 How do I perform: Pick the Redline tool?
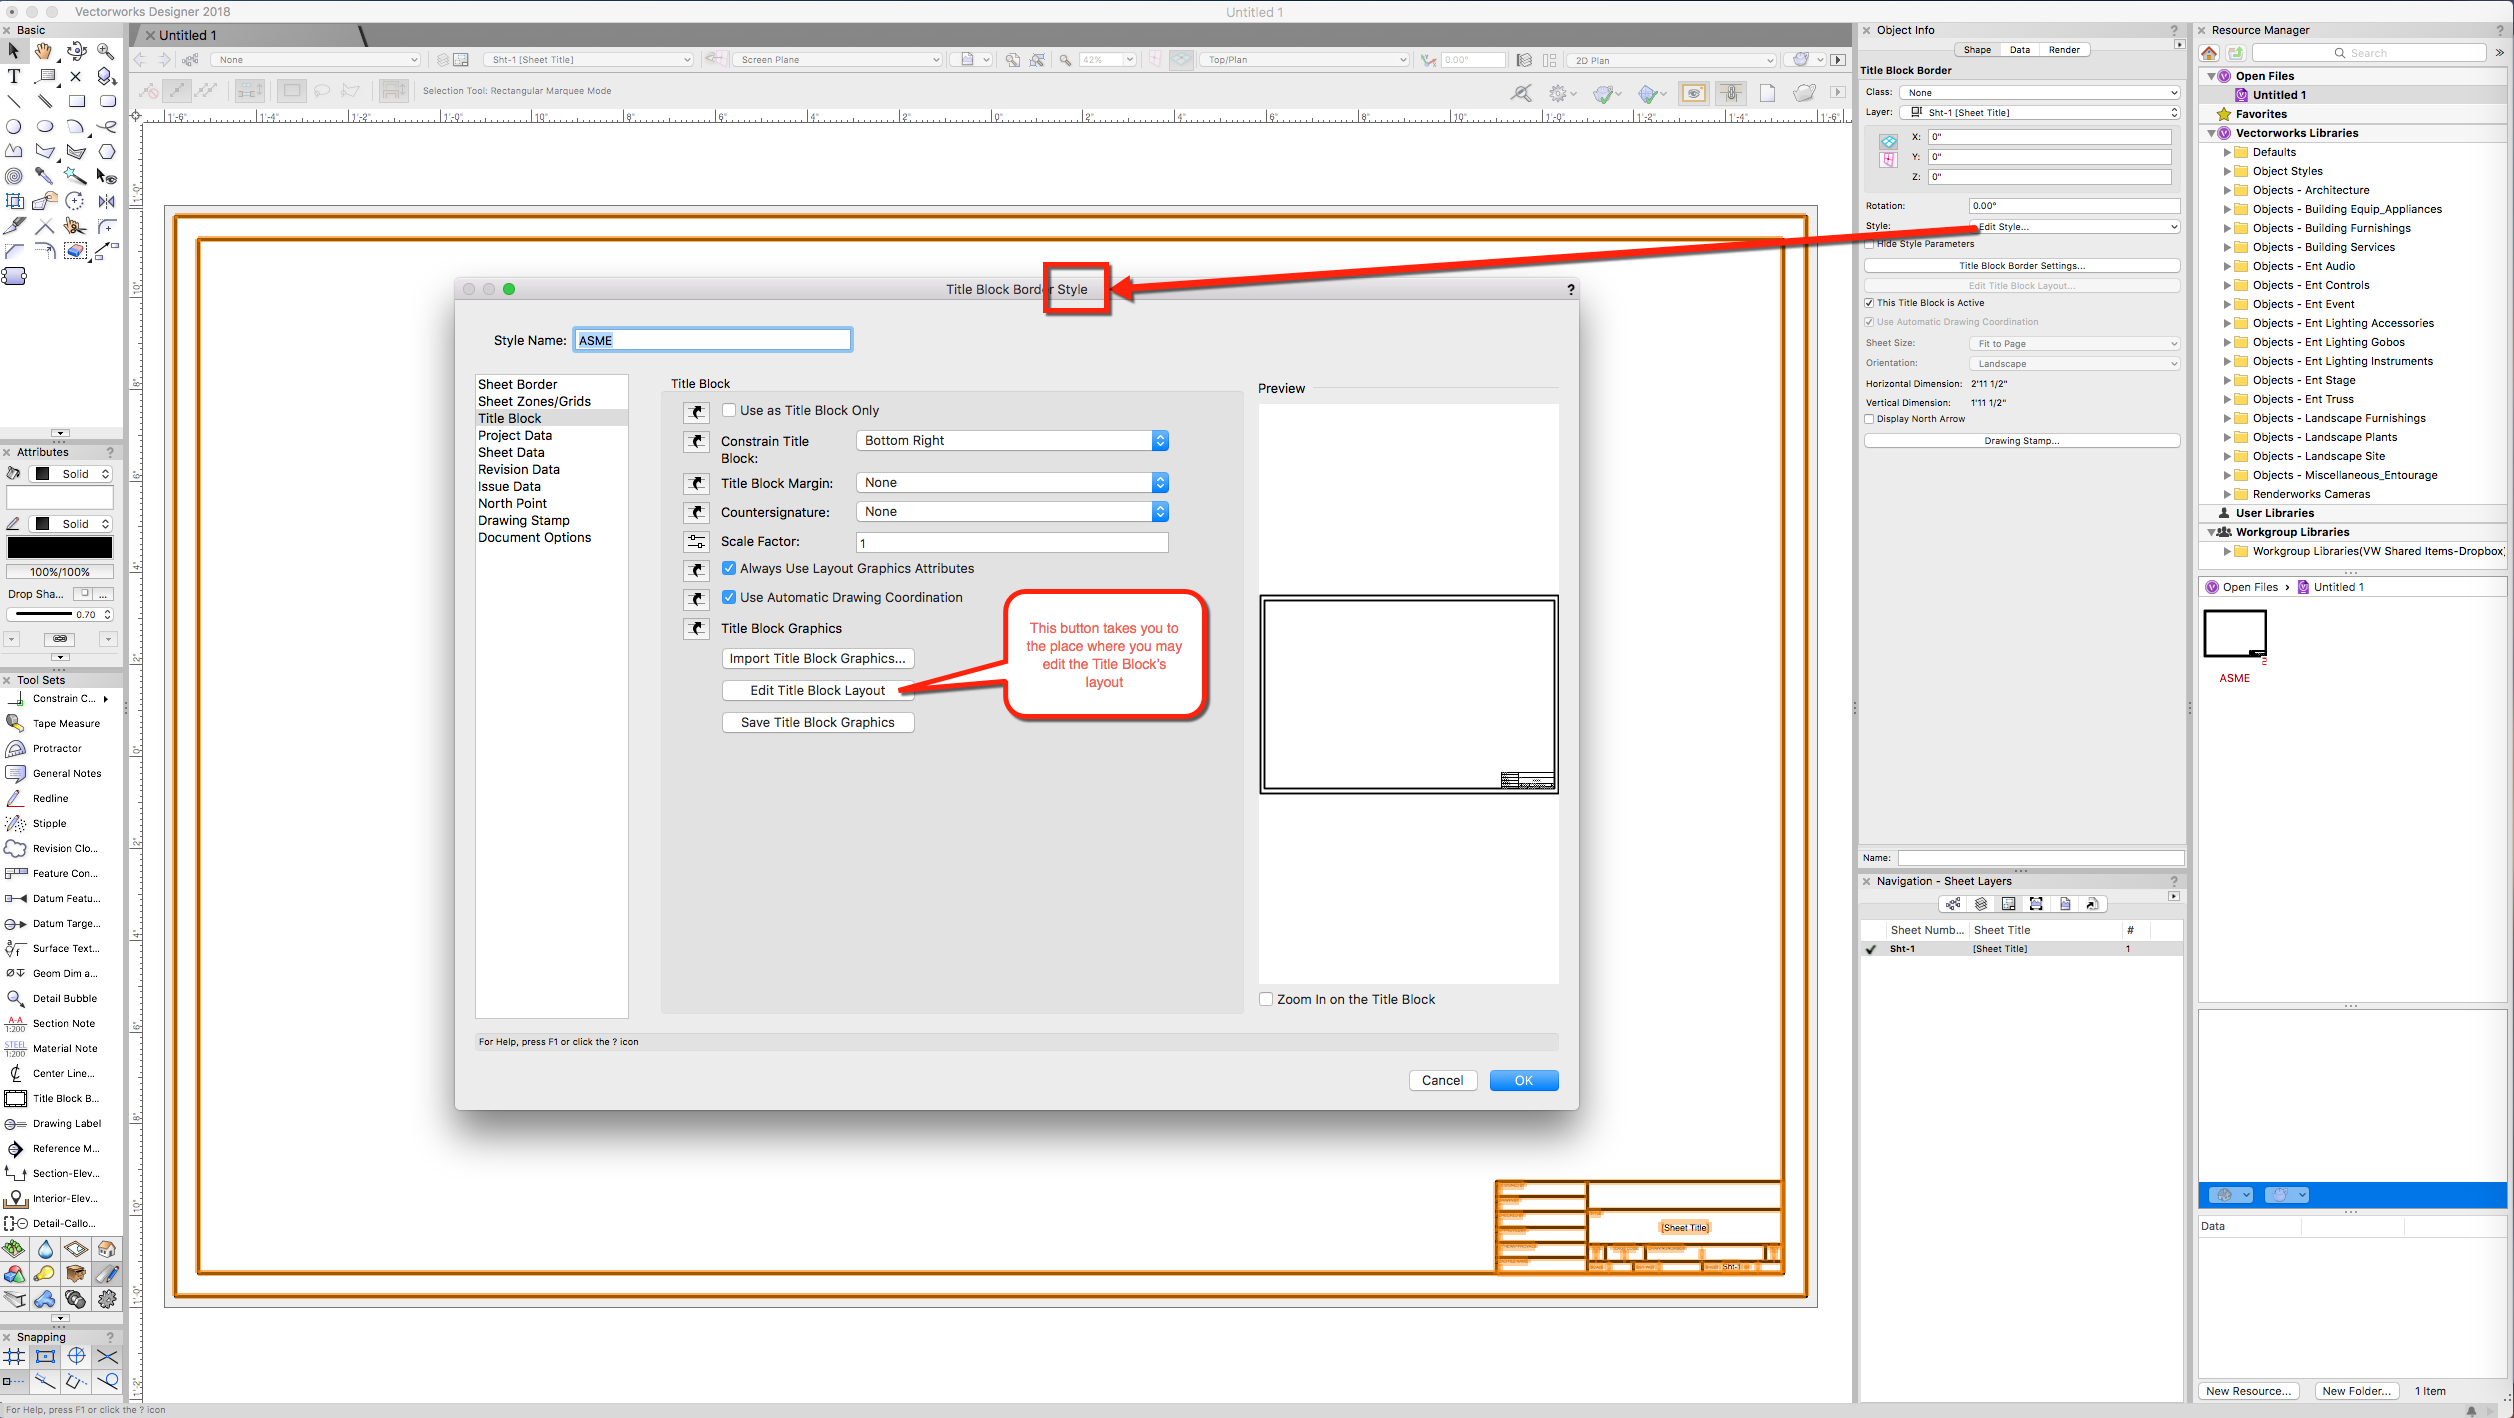(50, 798)
